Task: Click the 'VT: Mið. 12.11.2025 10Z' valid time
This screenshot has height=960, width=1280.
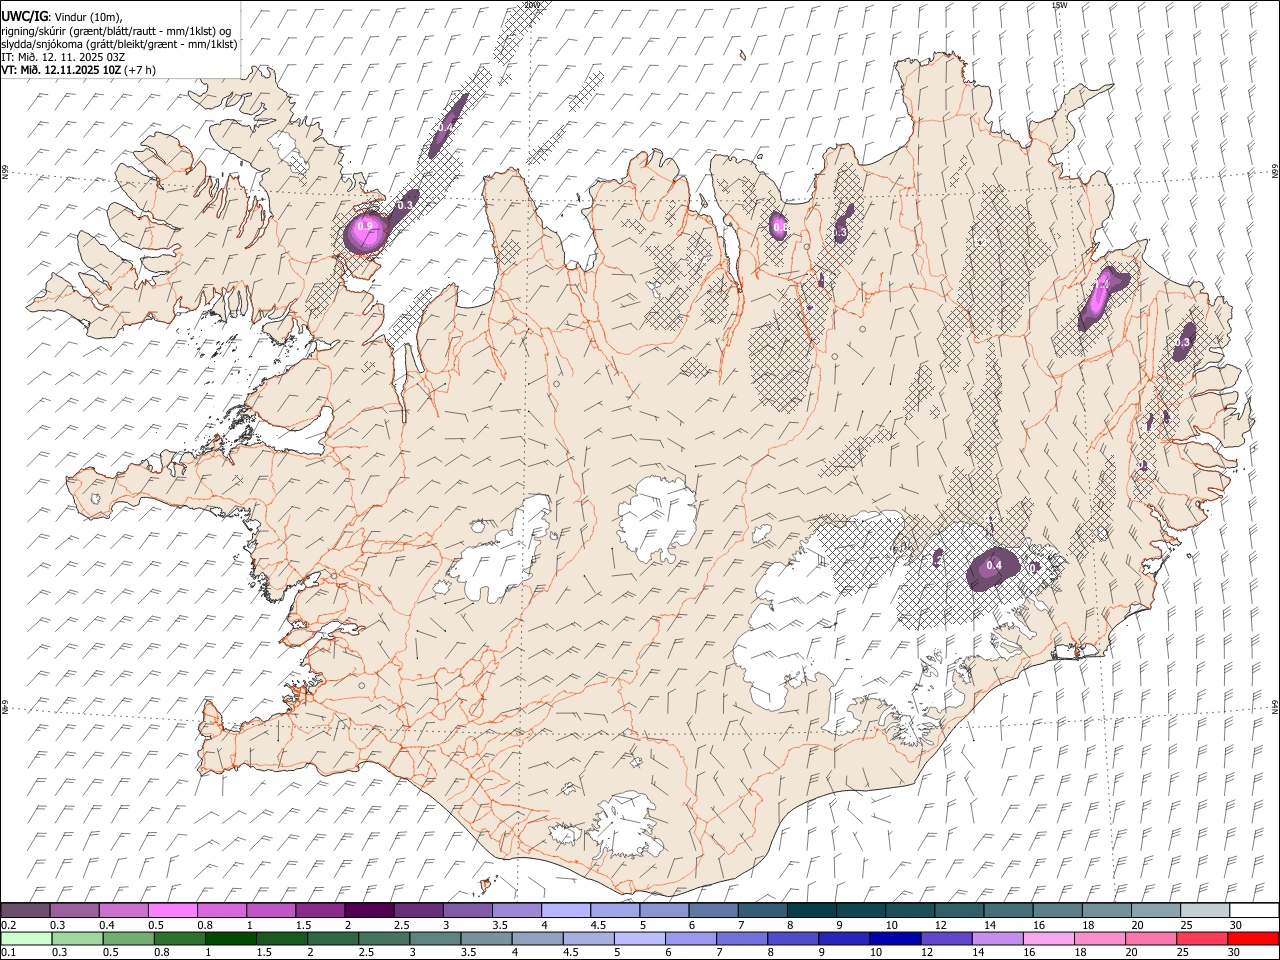Action: pos(61,69)
